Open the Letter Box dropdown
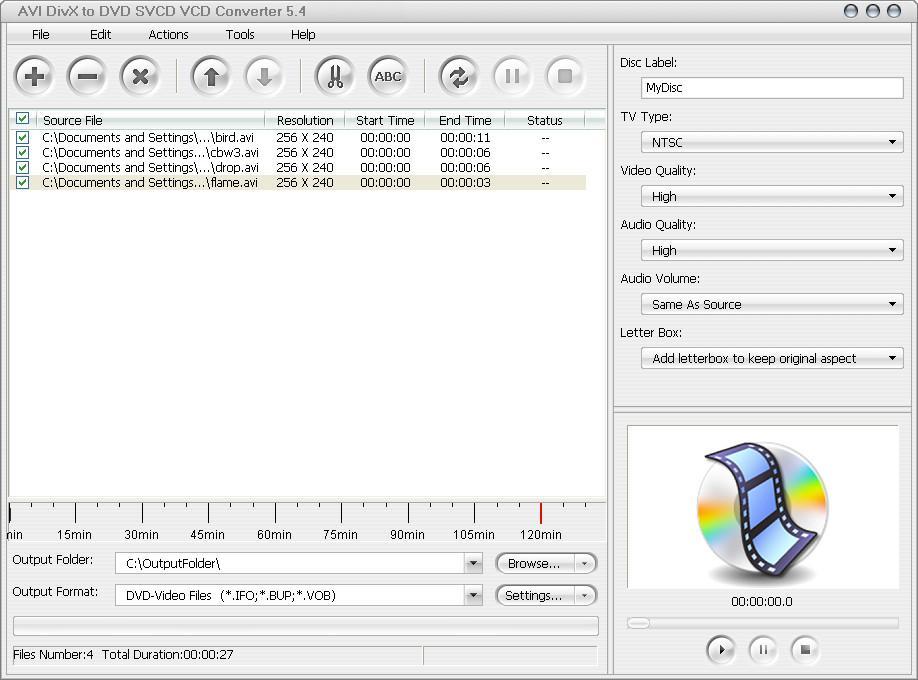The width and height of the screenshot is (918, 680). 772,358
